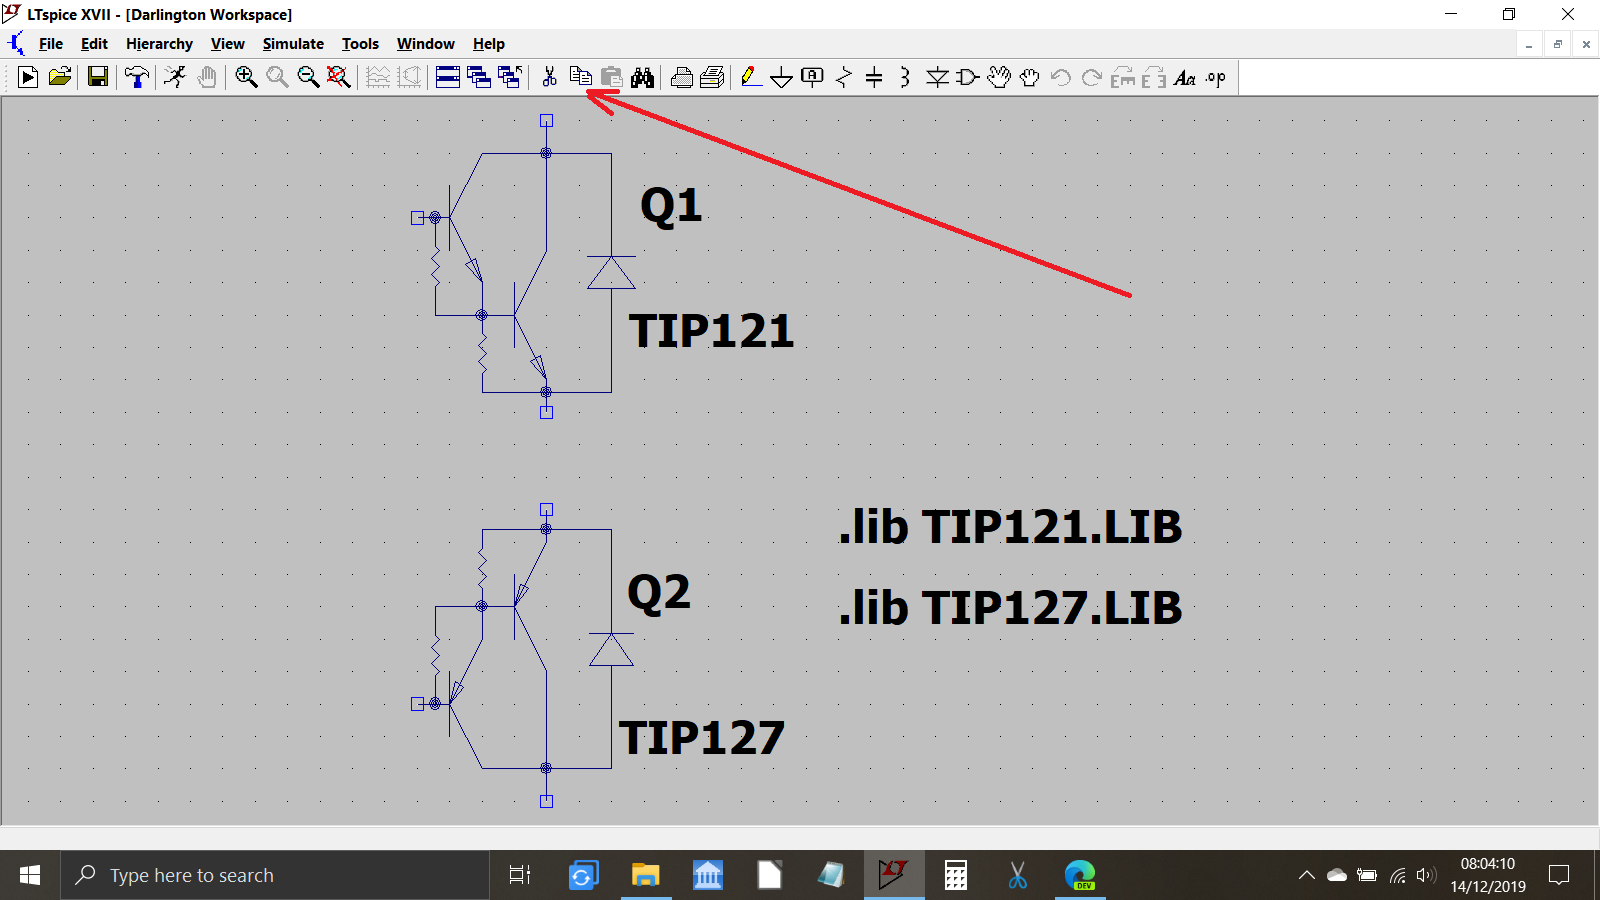
Task: Open the Component gate icon
Action: click(x=967, y=77)
